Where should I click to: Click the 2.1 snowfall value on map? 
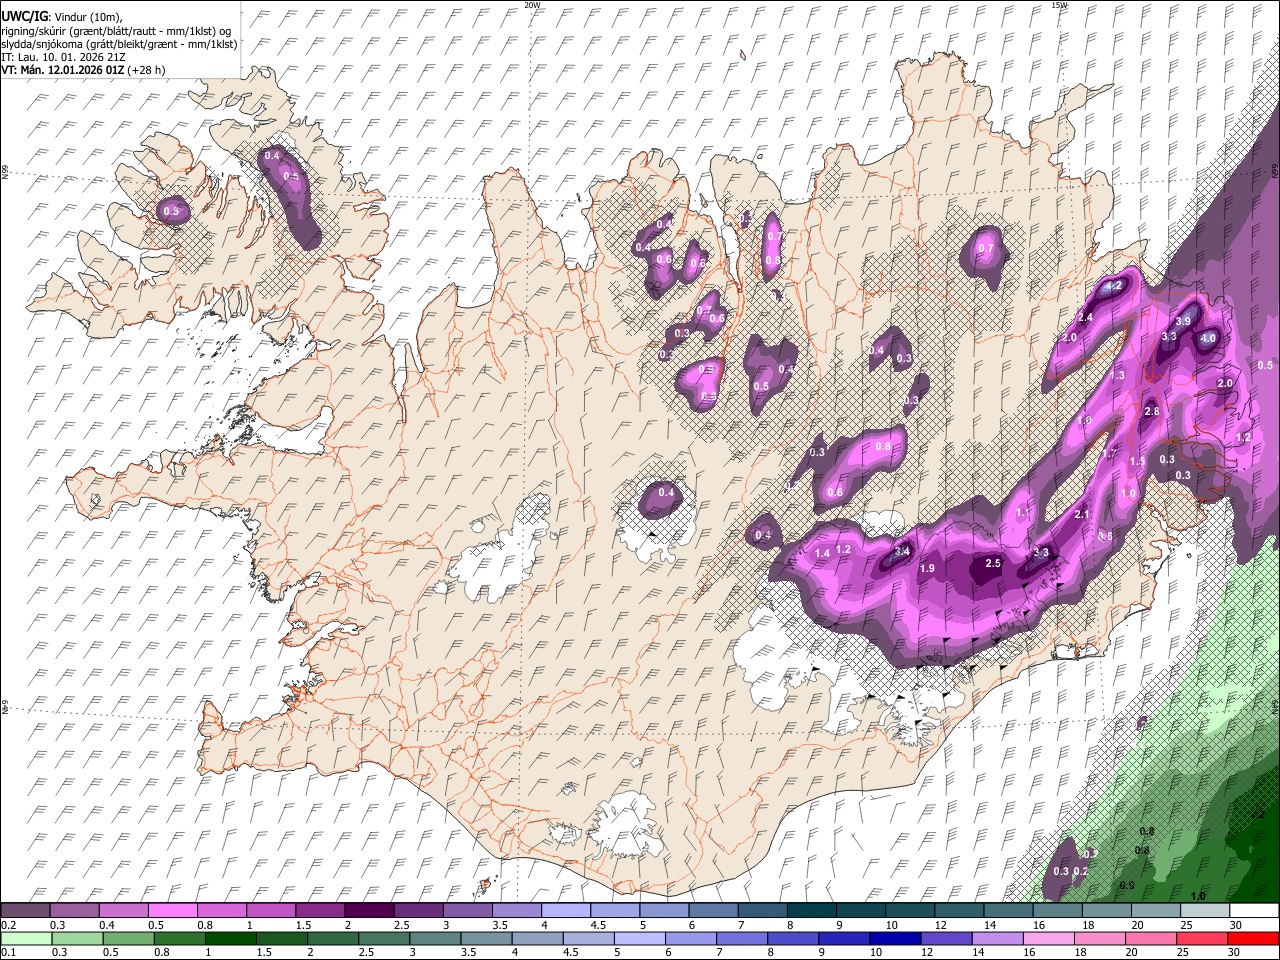(x=1081, y=514)
